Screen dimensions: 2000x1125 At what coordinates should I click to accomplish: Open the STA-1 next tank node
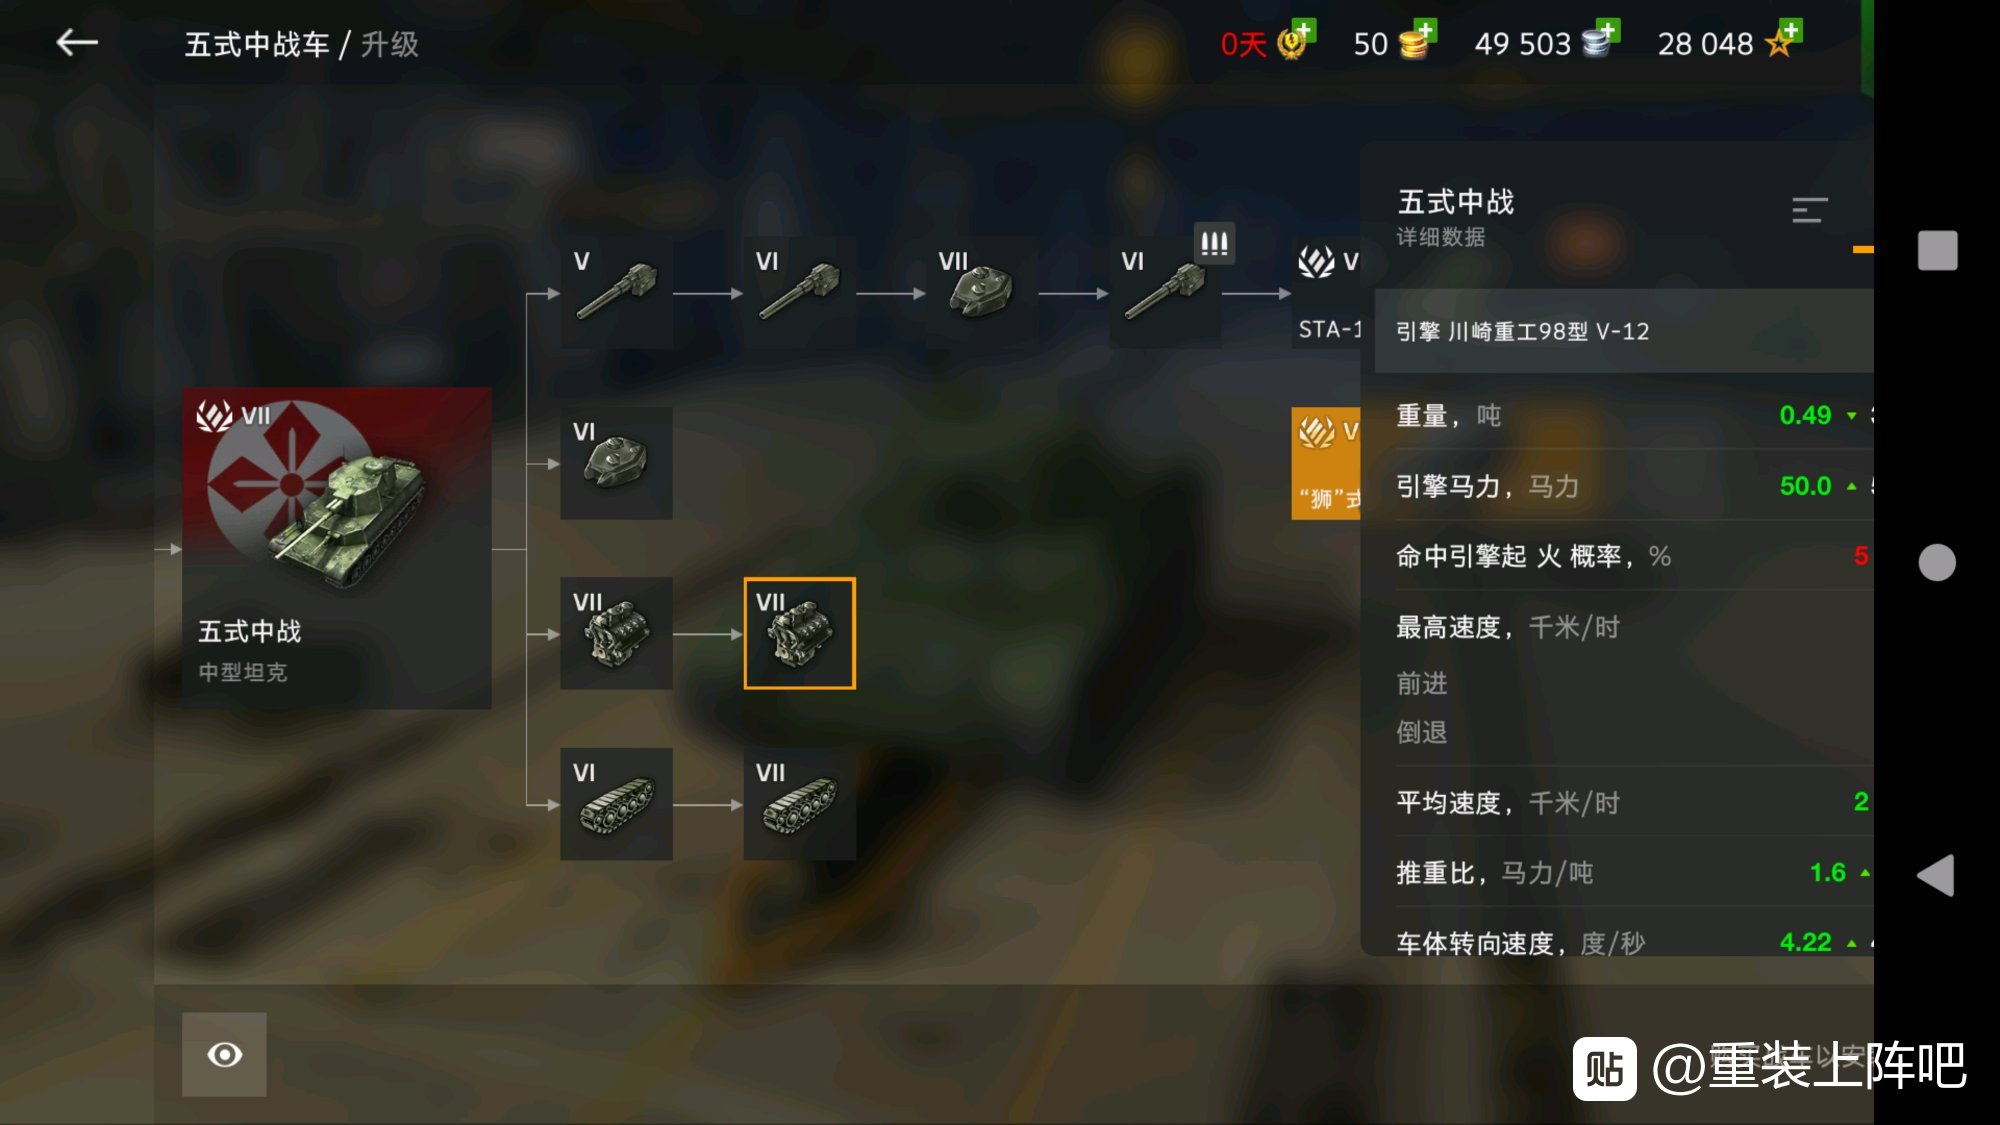[1326, 292]
